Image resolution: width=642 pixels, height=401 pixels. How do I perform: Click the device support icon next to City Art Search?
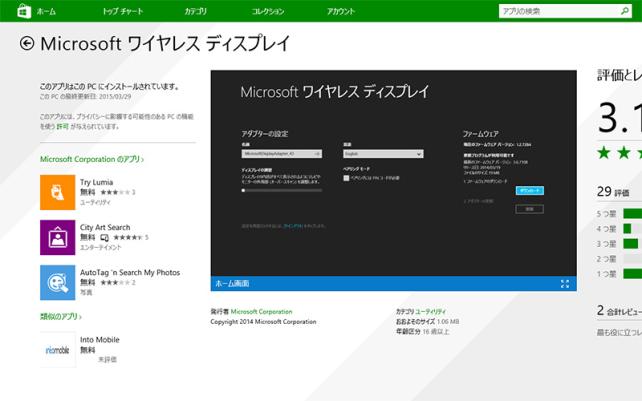(x=105, y=238)
